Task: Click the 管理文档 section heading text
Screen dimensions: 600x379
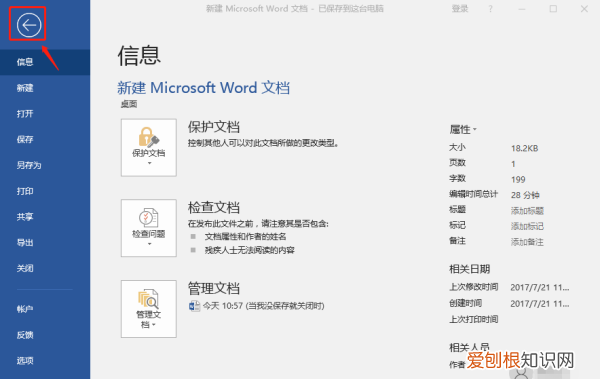Action: [x=214, y=288]
